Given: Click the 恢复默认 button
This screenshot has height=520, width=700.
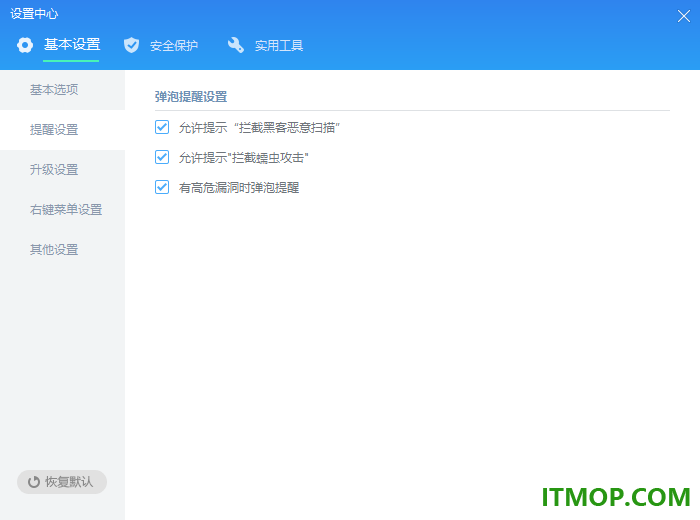Looking at the screenshot, I should tap(62, 482).
